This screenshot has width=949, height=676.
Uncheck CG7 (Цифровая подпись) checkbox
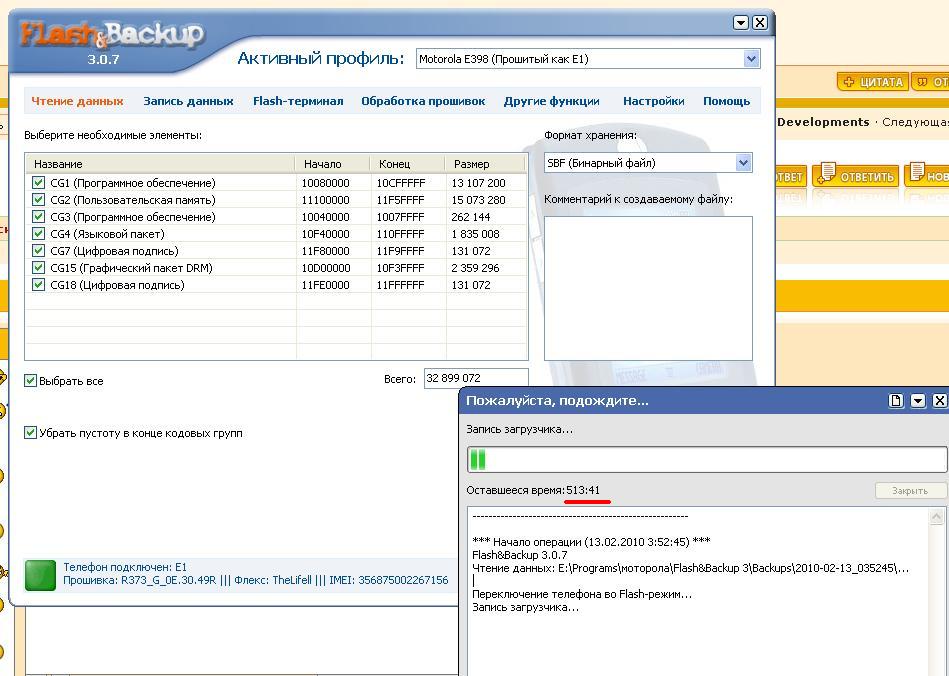38,250
